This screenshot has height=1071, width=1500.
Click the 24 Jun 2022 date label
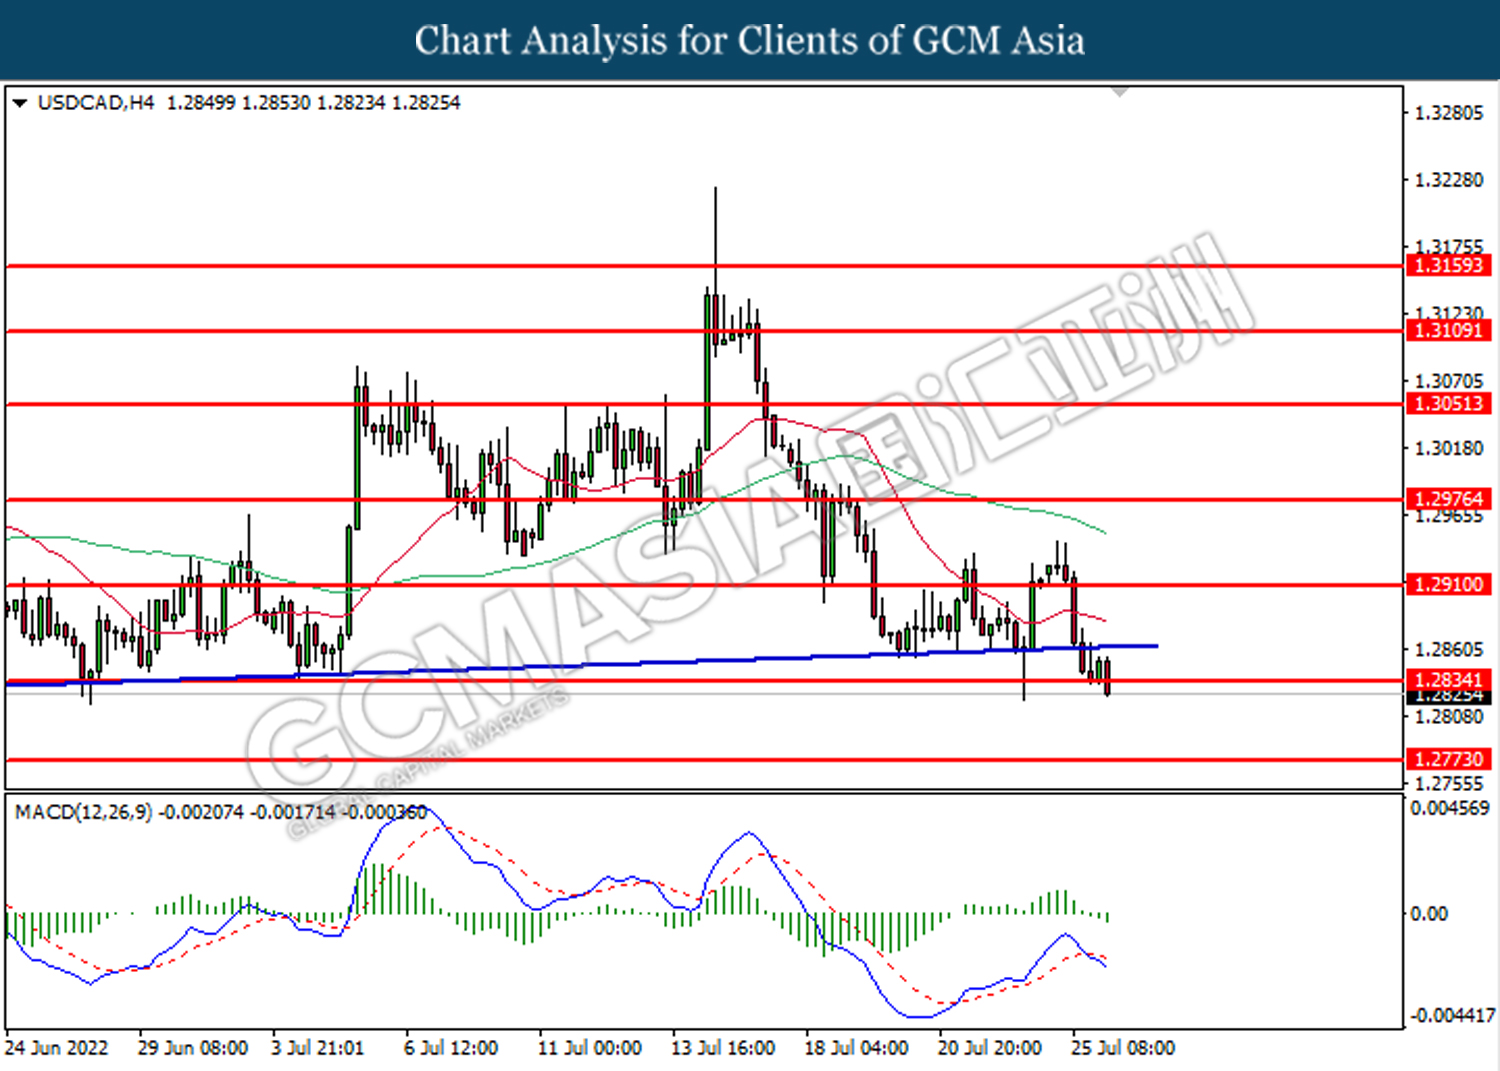56,1048
